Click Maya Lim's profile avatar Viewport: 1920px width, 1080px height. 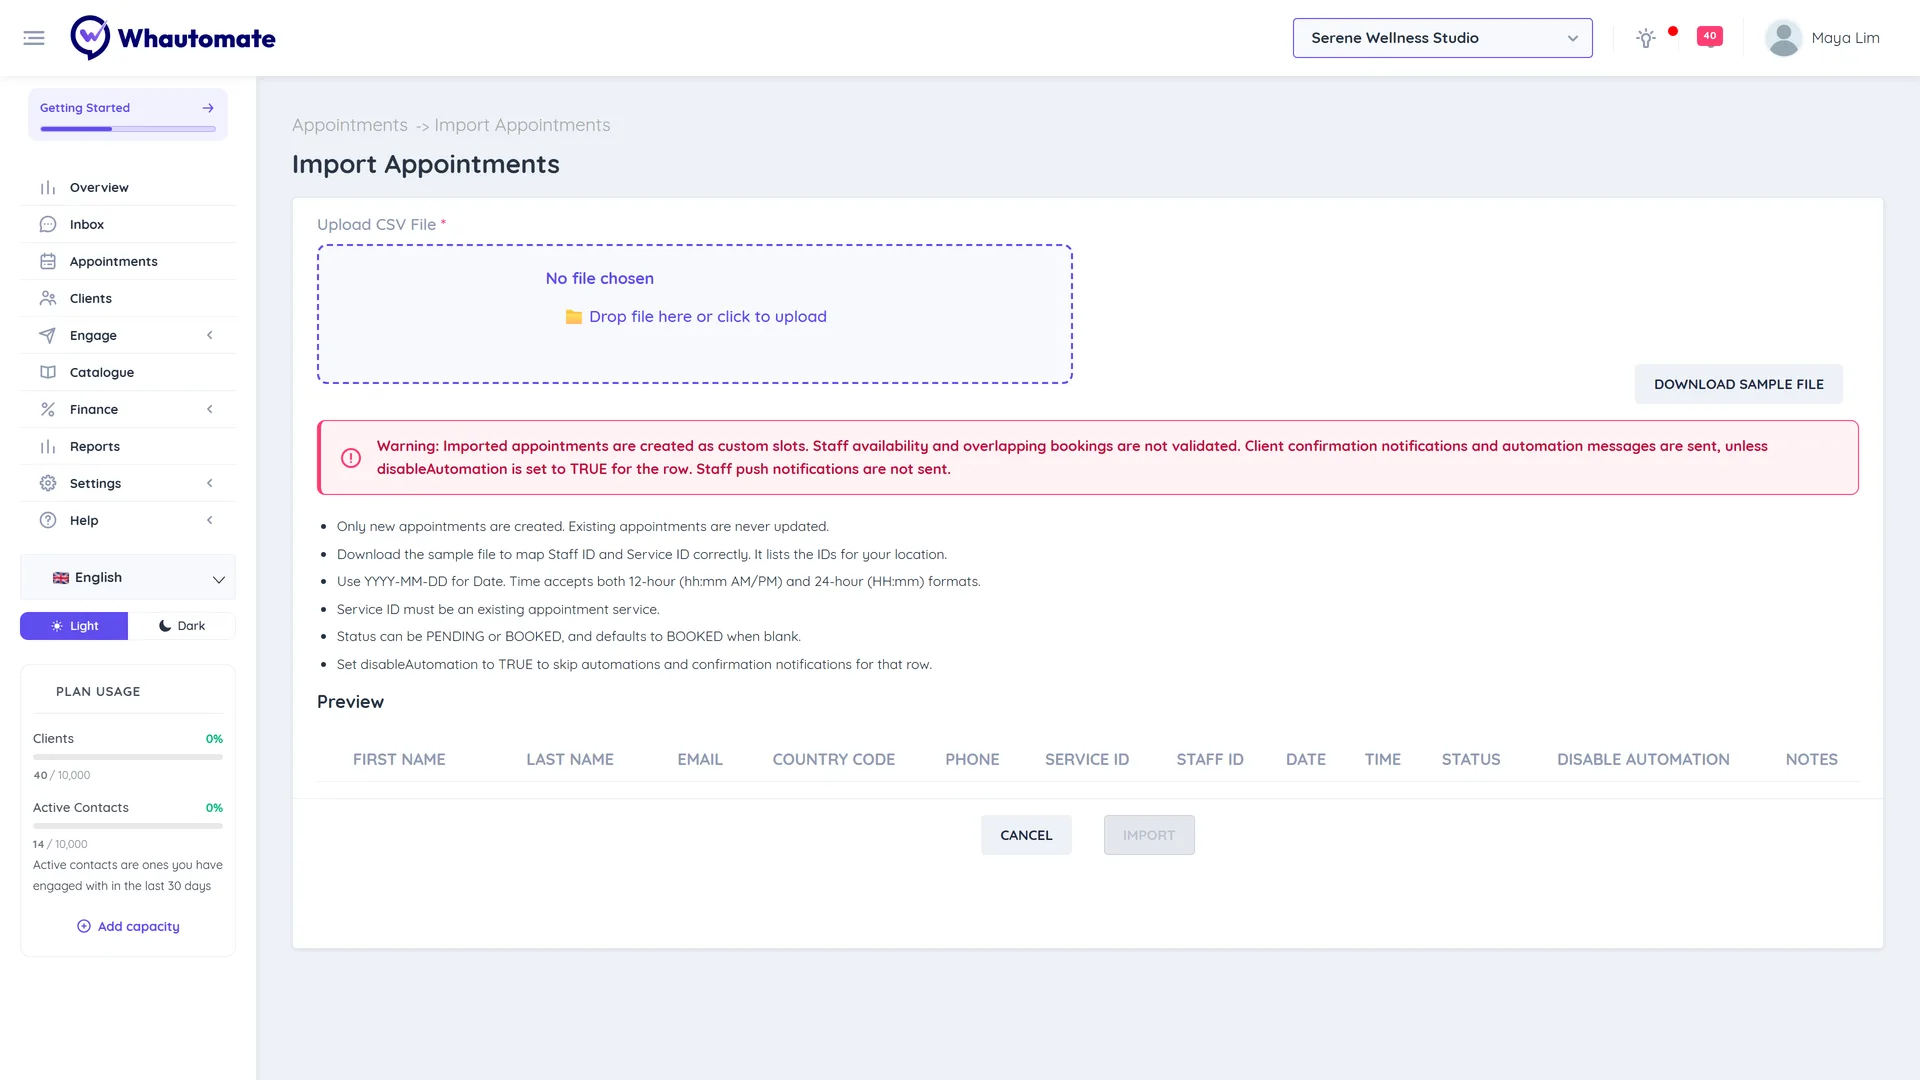point(1783,38)
